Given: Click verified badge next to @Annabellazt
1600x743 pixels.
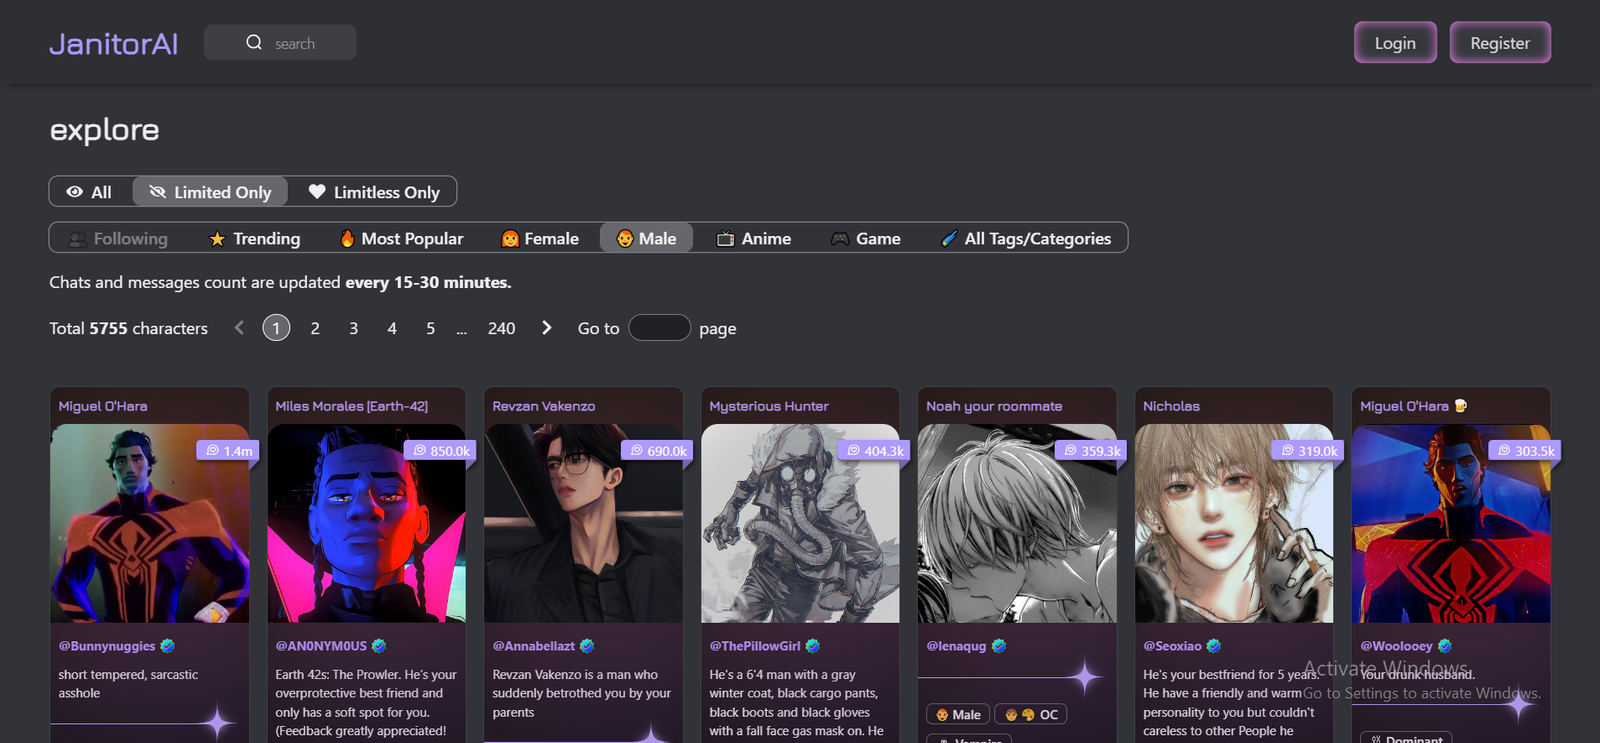Looking at the screenshot, I should pyautogui.click(x=587, y=646).
